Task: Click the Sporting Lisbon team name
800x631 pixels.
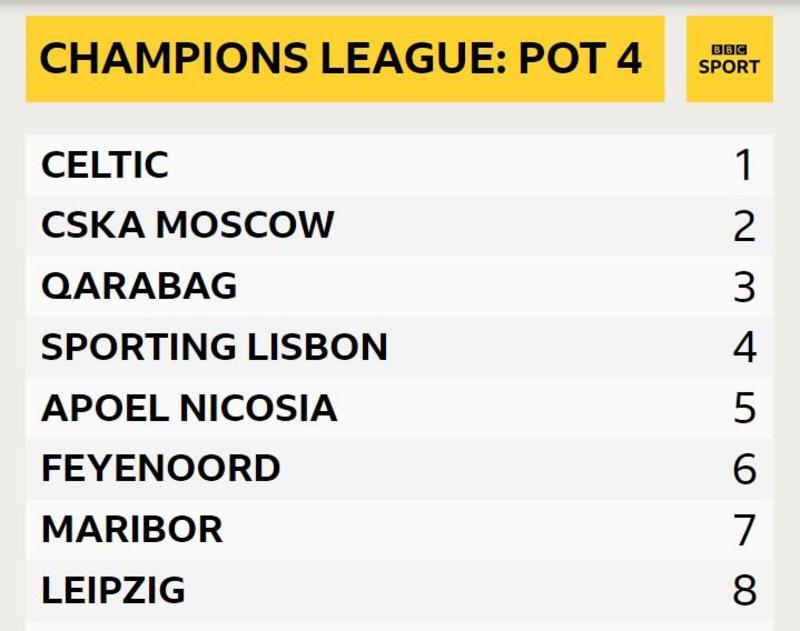Action: click(214, 347)
